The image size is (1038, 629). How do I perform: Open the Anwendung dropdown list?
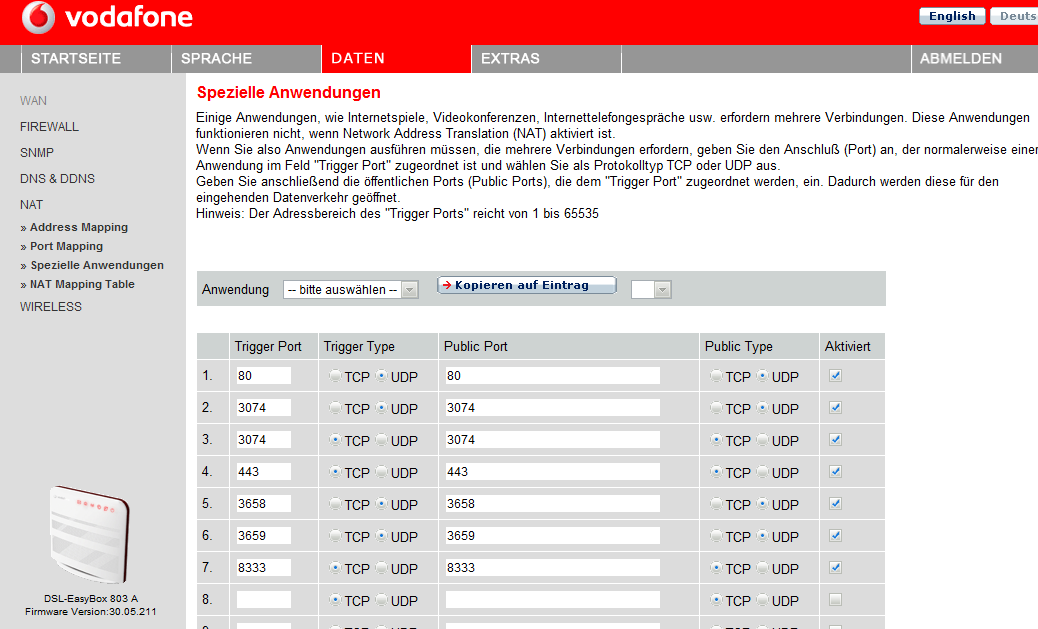342,289
